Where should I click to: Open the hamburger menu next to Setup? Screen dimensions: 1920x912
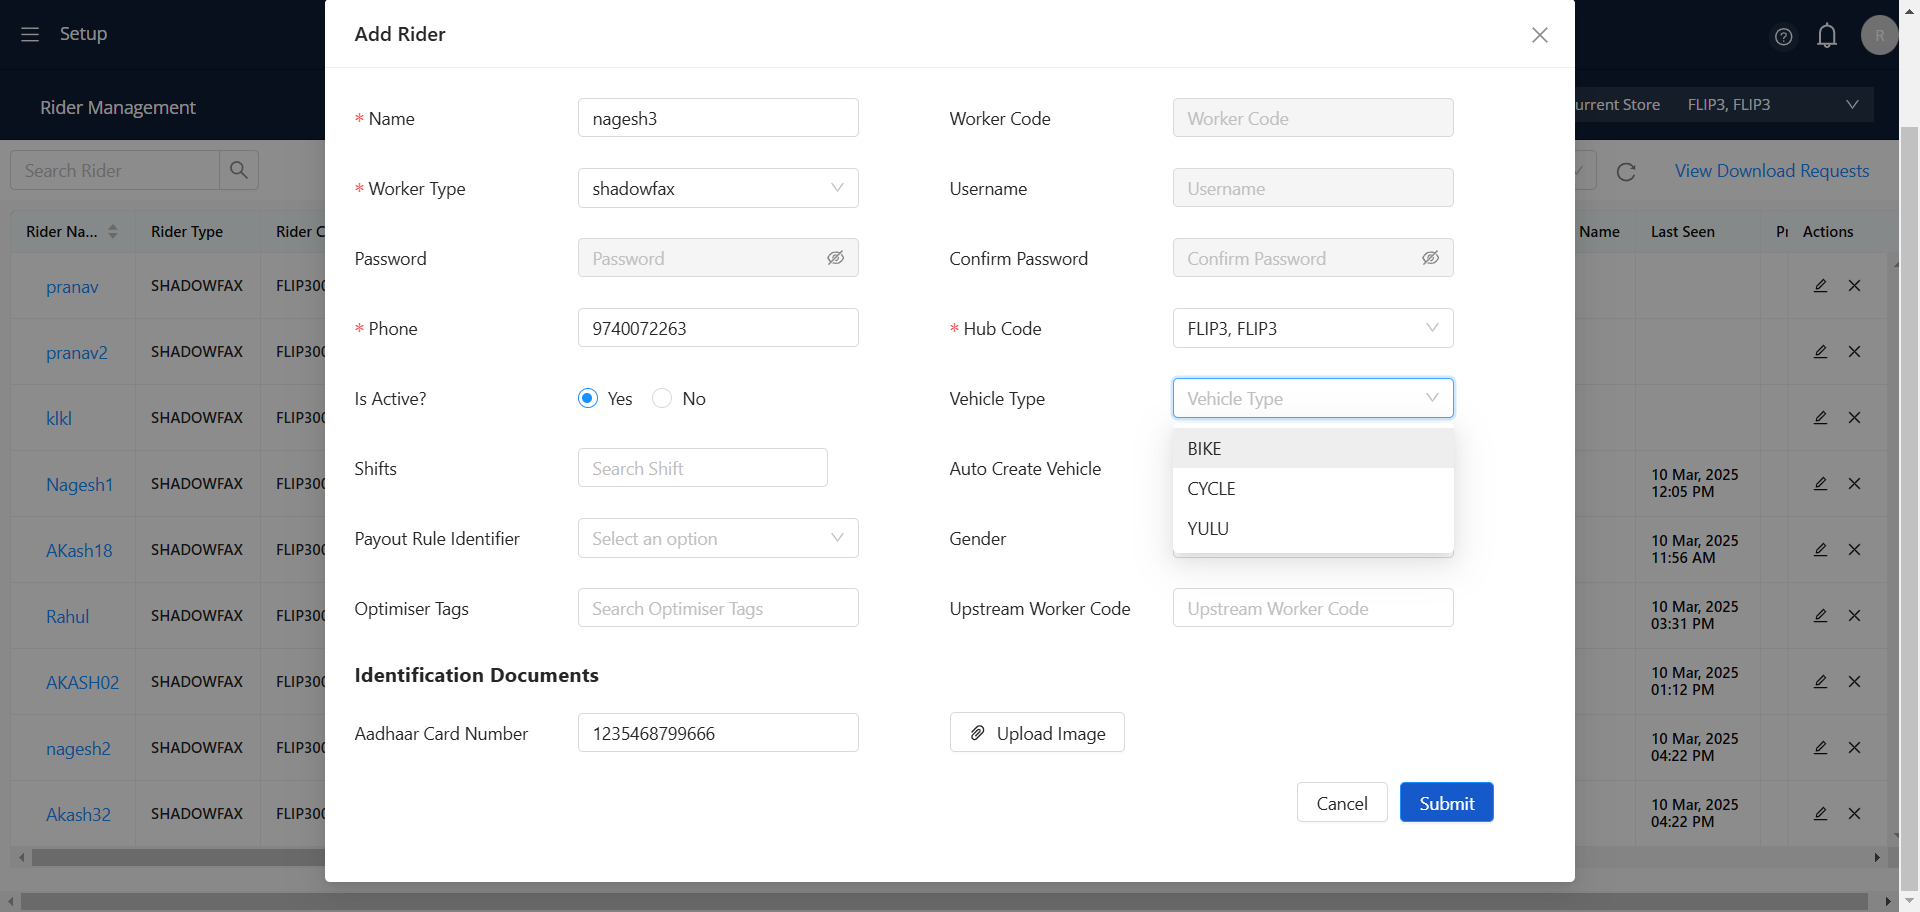(x=30, y=34)
